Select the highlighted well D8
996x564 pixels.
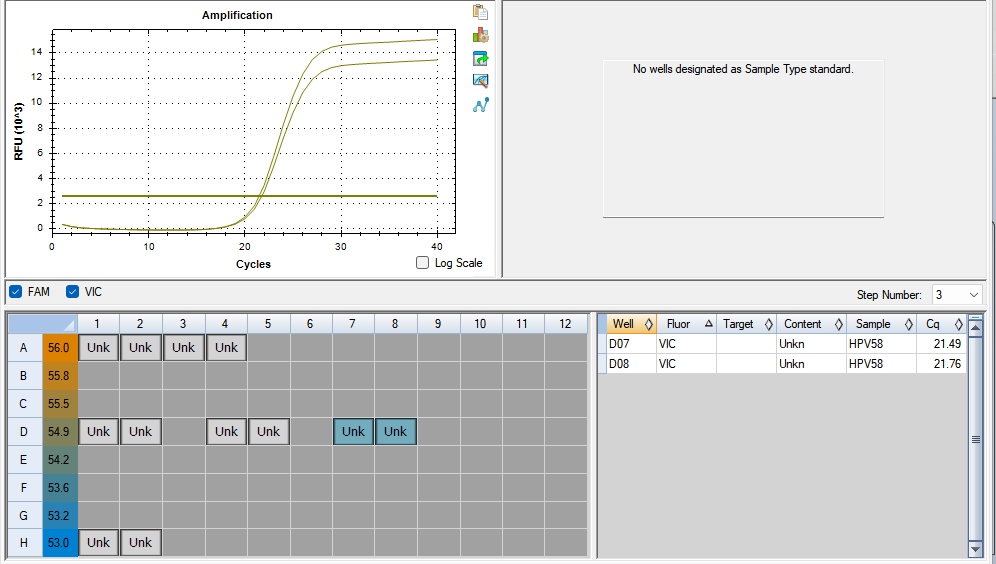[395, 432]
